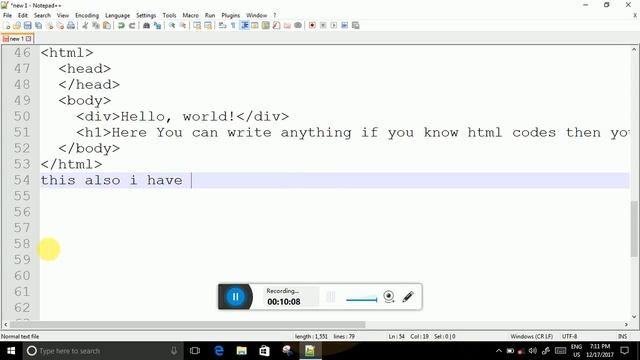Image resolution: width=640 pixels, height=360 pixels.
Task: Click Save current recorded macro icon
Action: click(356, 25)
